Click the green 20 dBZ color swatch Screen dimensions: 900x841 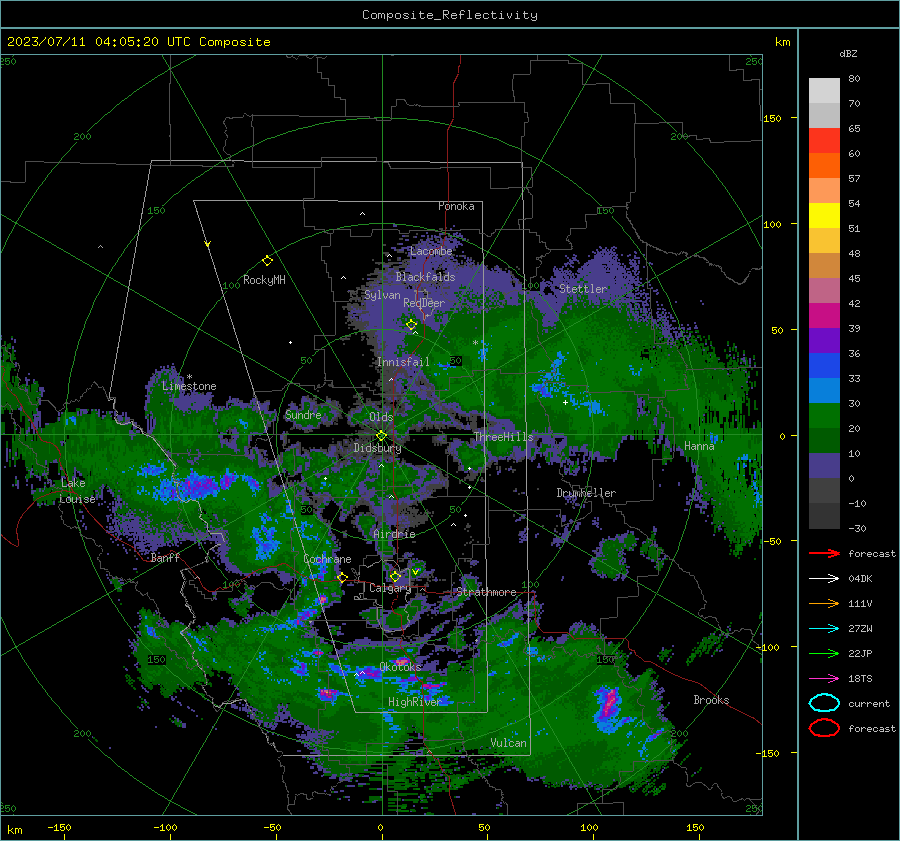point(824,415)
